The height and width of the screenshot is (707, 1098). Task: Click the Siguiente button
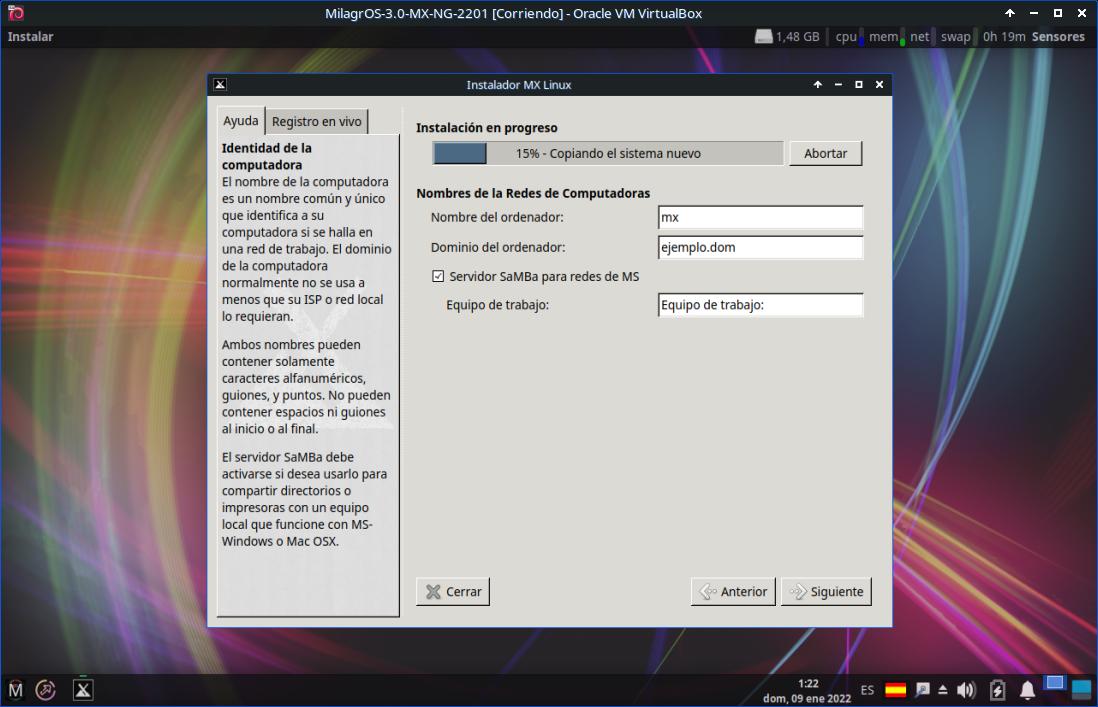pos(826,592)
